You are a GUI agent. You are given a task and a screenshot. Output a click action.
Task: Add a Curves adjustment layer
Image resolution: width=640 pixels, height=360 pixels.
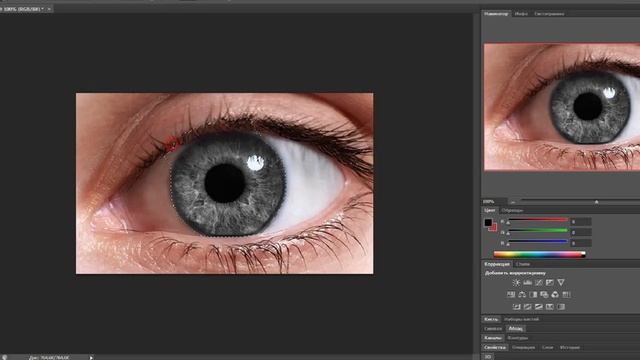click(x=539, y=282)
